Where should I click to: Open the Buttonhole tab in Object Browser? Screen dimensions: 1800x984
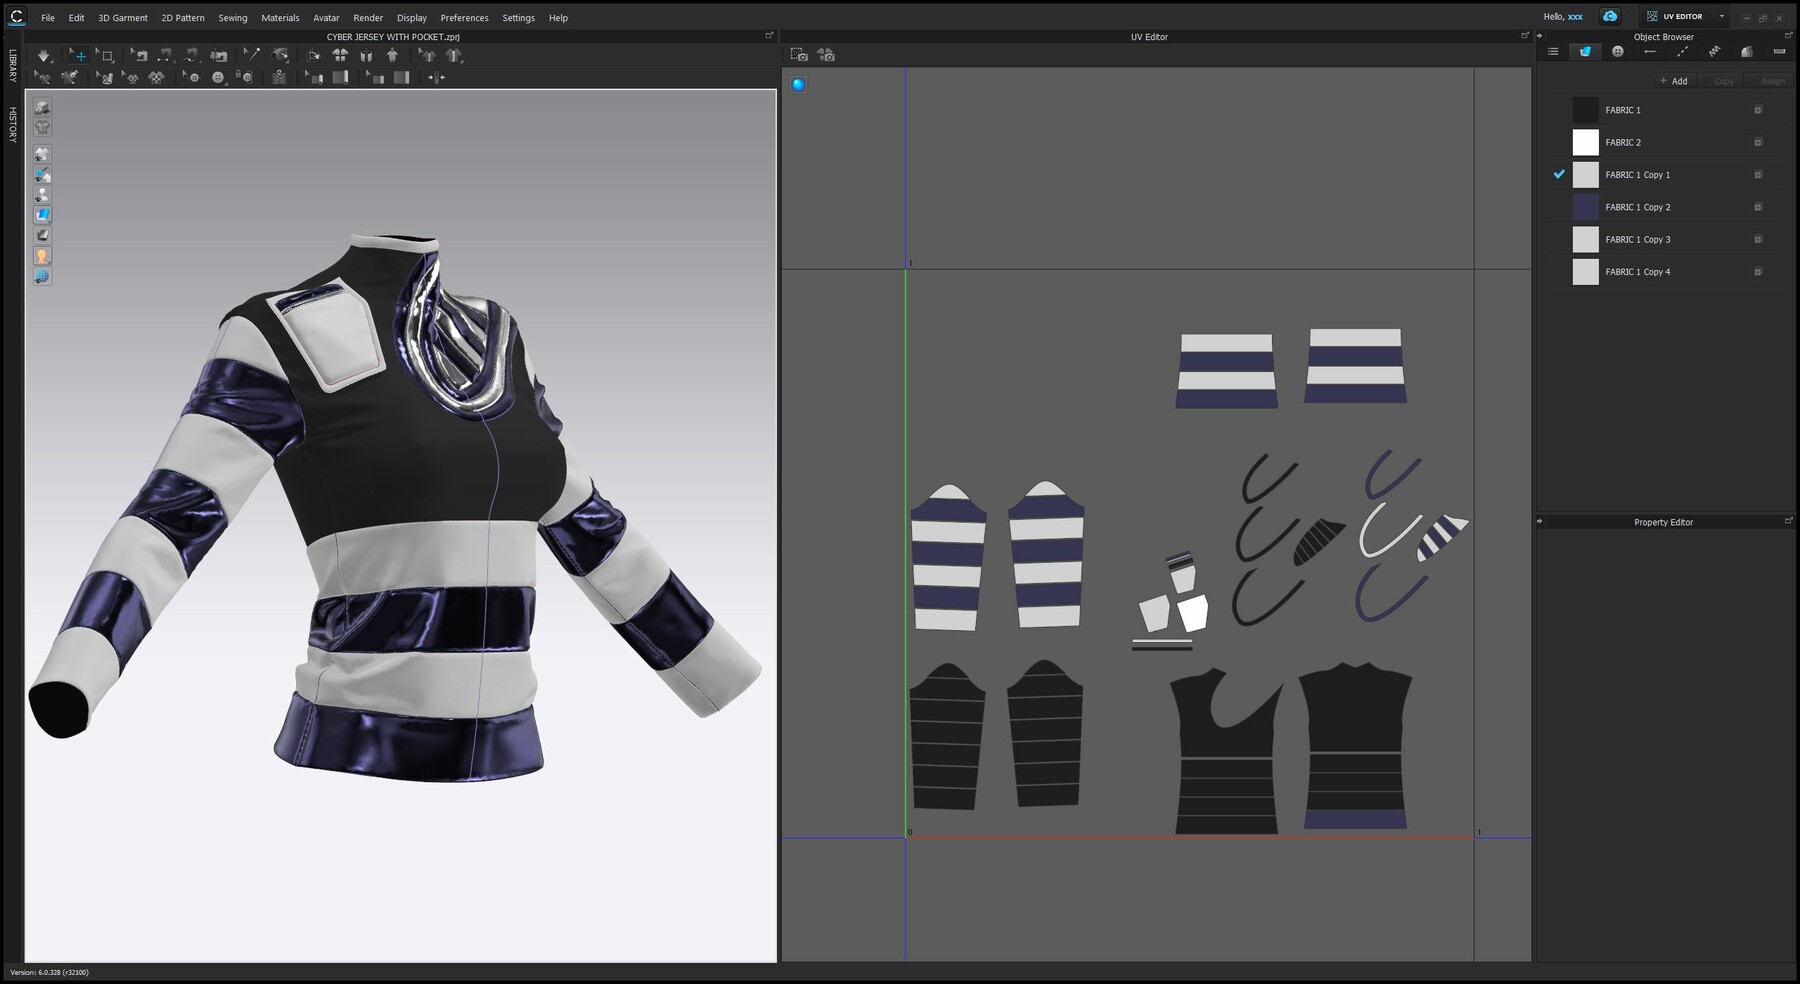pyautogui.click(x=1650, y=52)
